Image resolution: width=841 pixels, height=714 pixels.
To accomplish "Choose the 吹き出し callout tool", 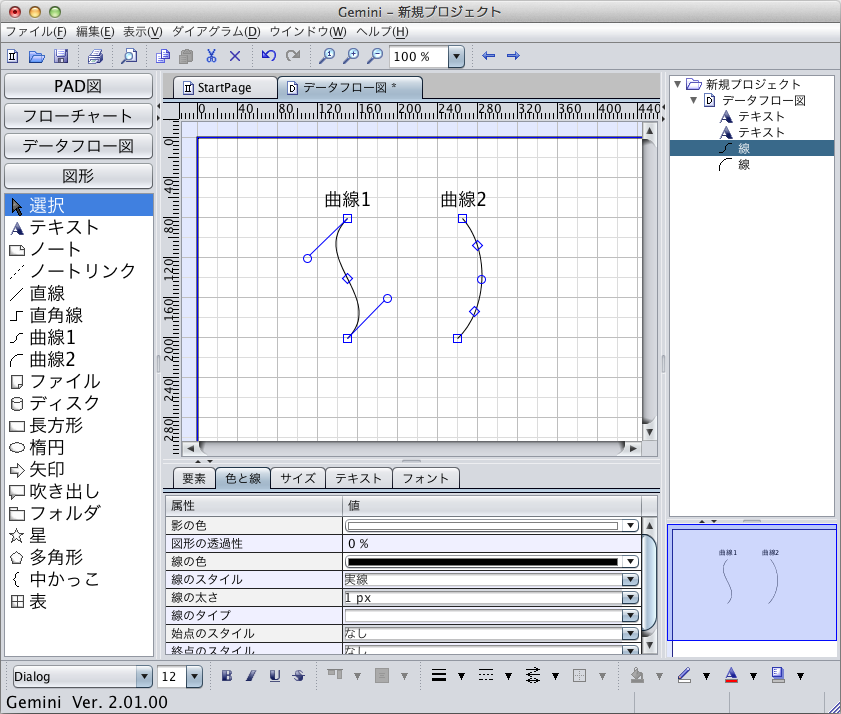I will 79,491.
